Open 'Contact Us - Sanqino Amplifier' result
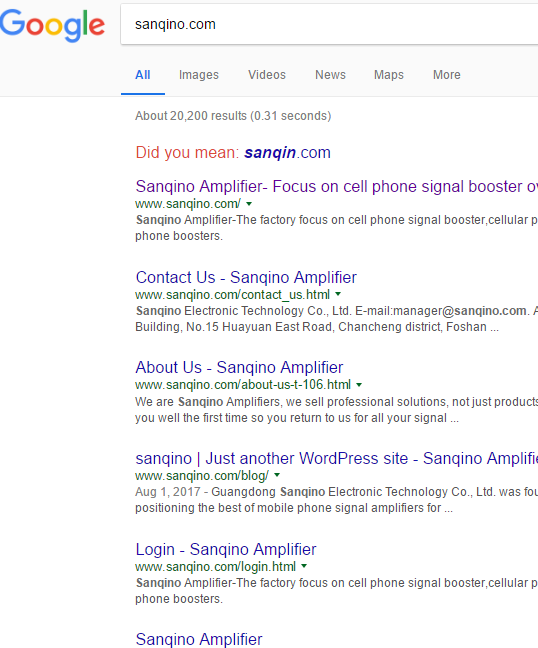538x648 pixels. click(x=246, y=277)
